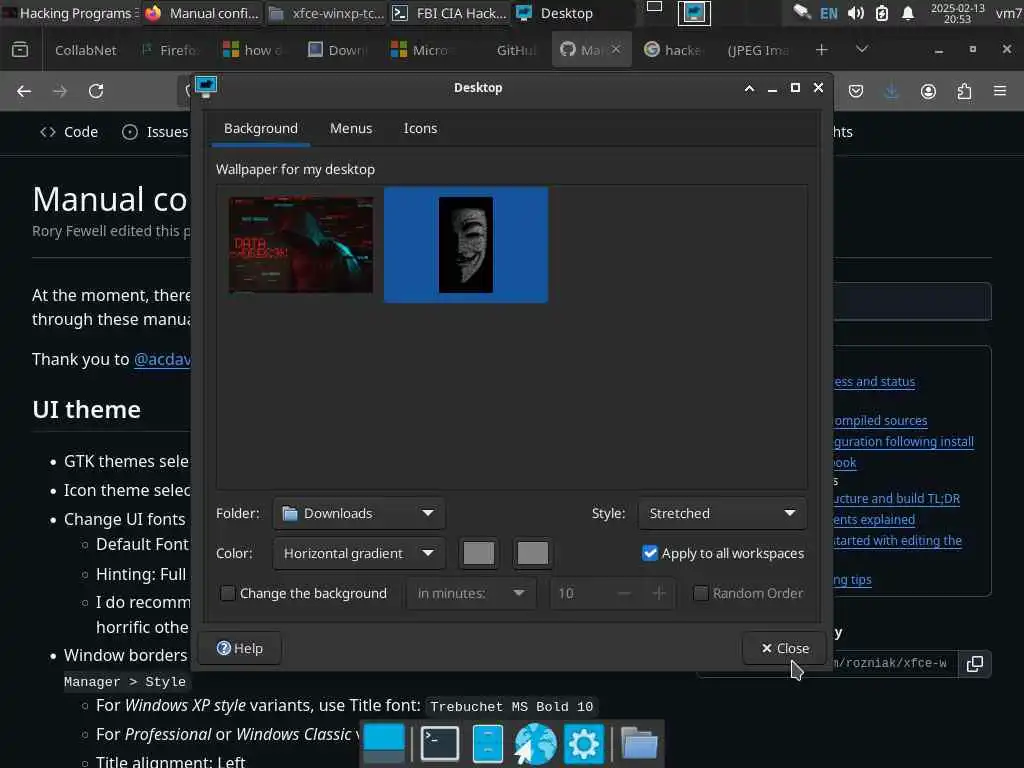Open the notifications bell icon
Screen dimensions: 1024x768
pos(908,13)
